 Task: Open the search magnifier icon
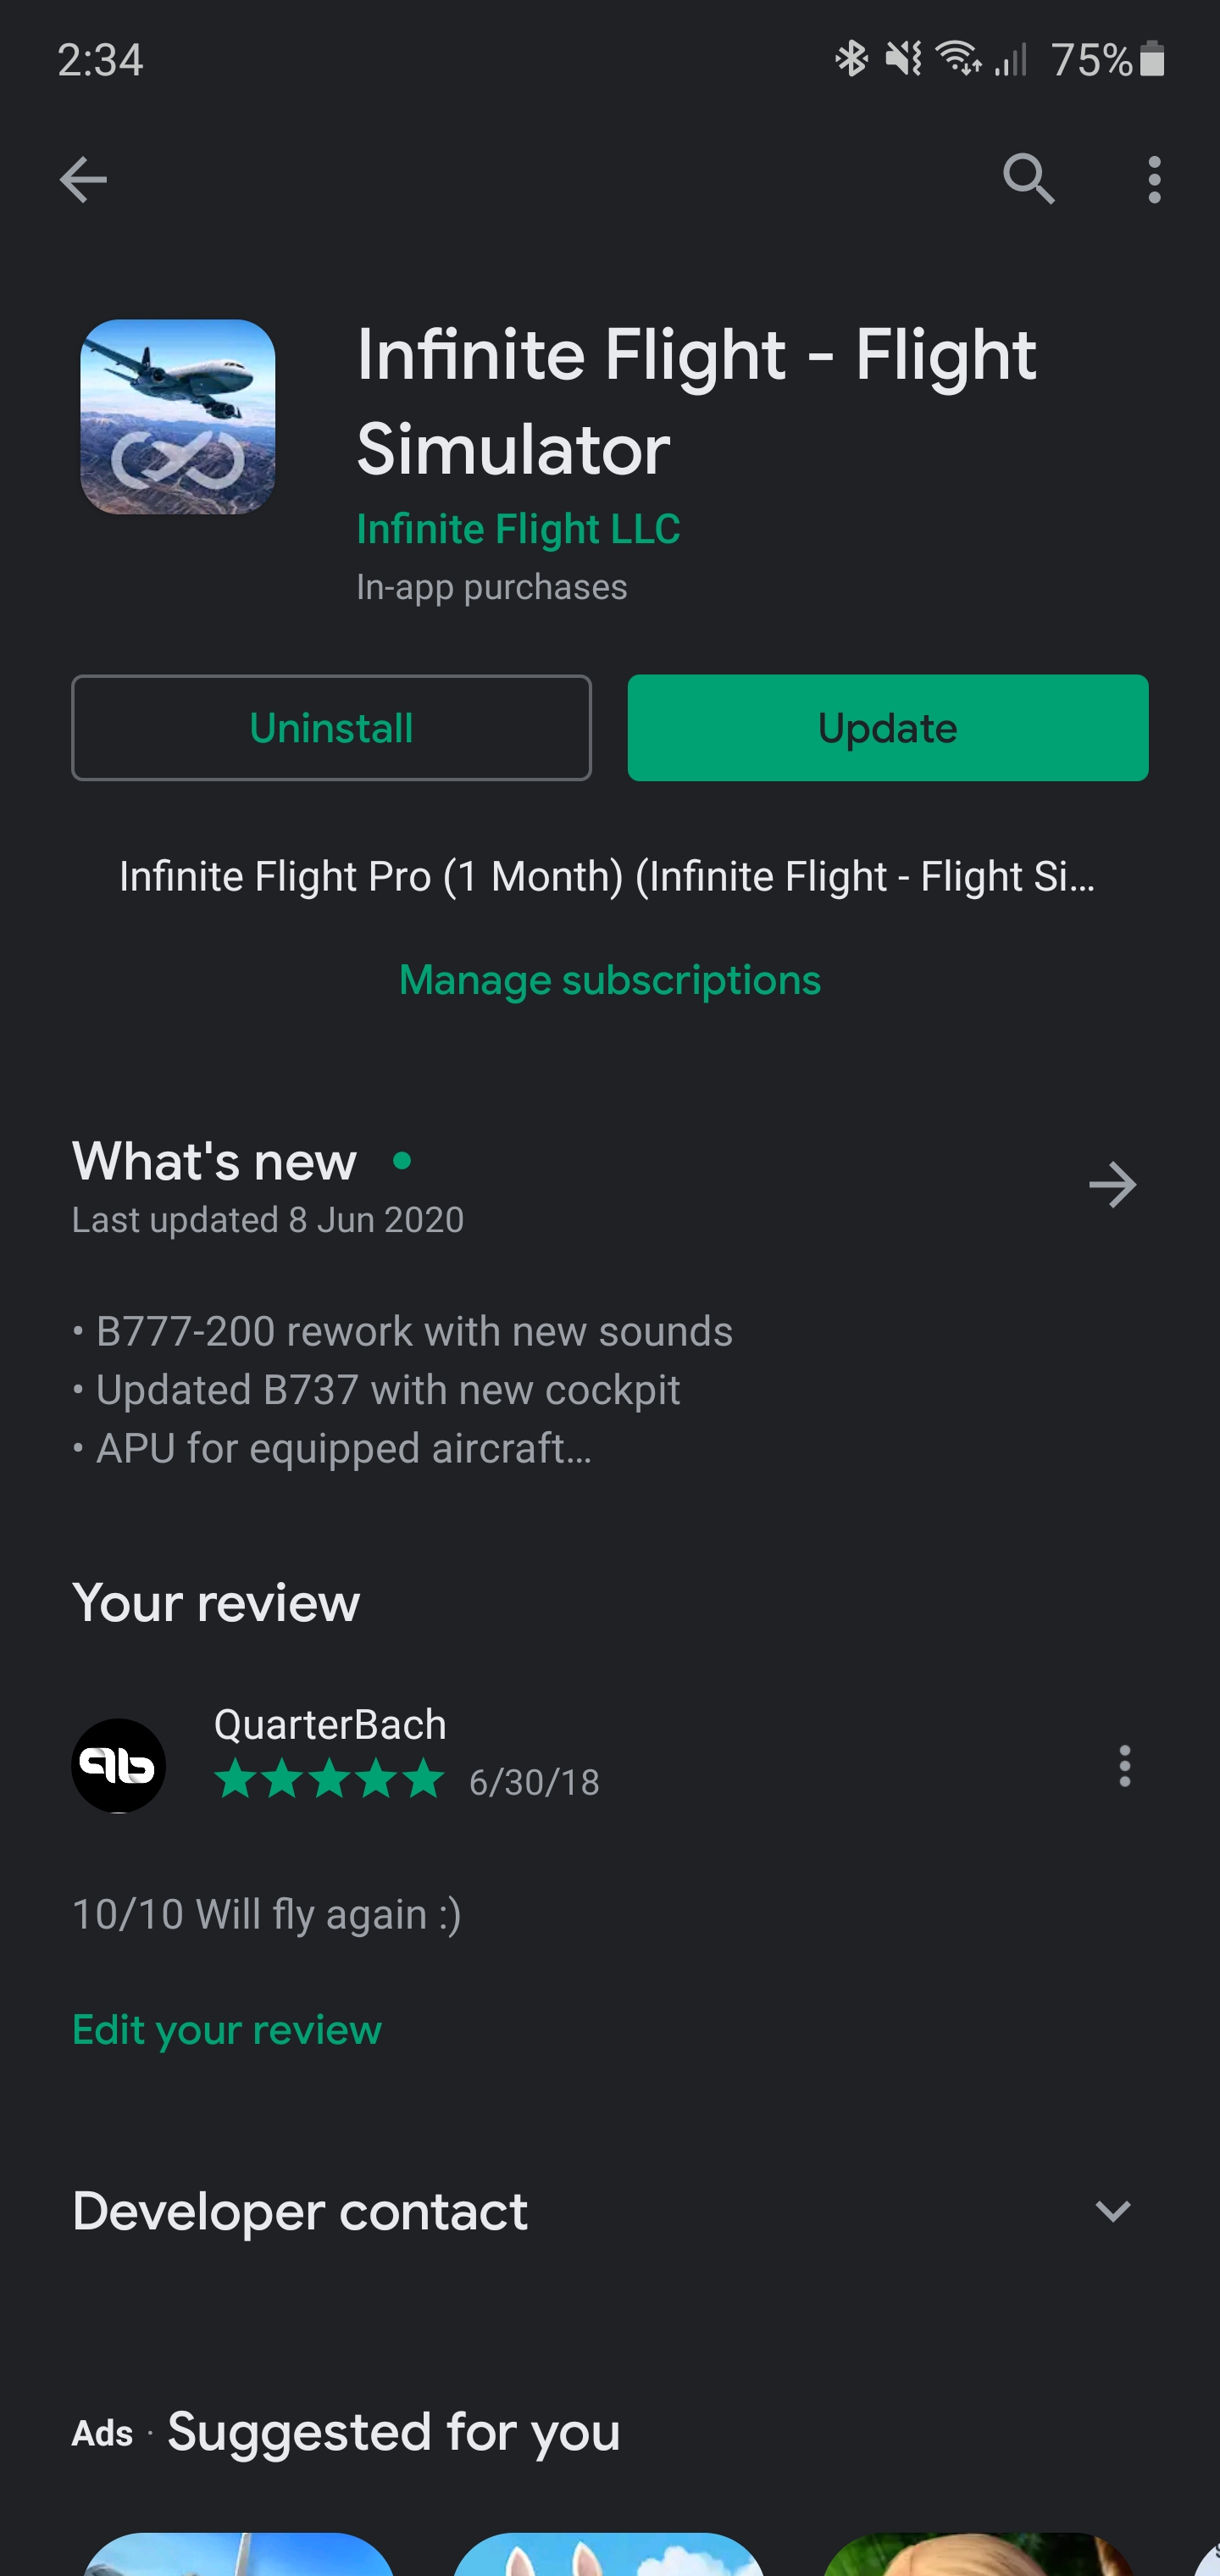pyautogui.click(x=1028, y=180)
